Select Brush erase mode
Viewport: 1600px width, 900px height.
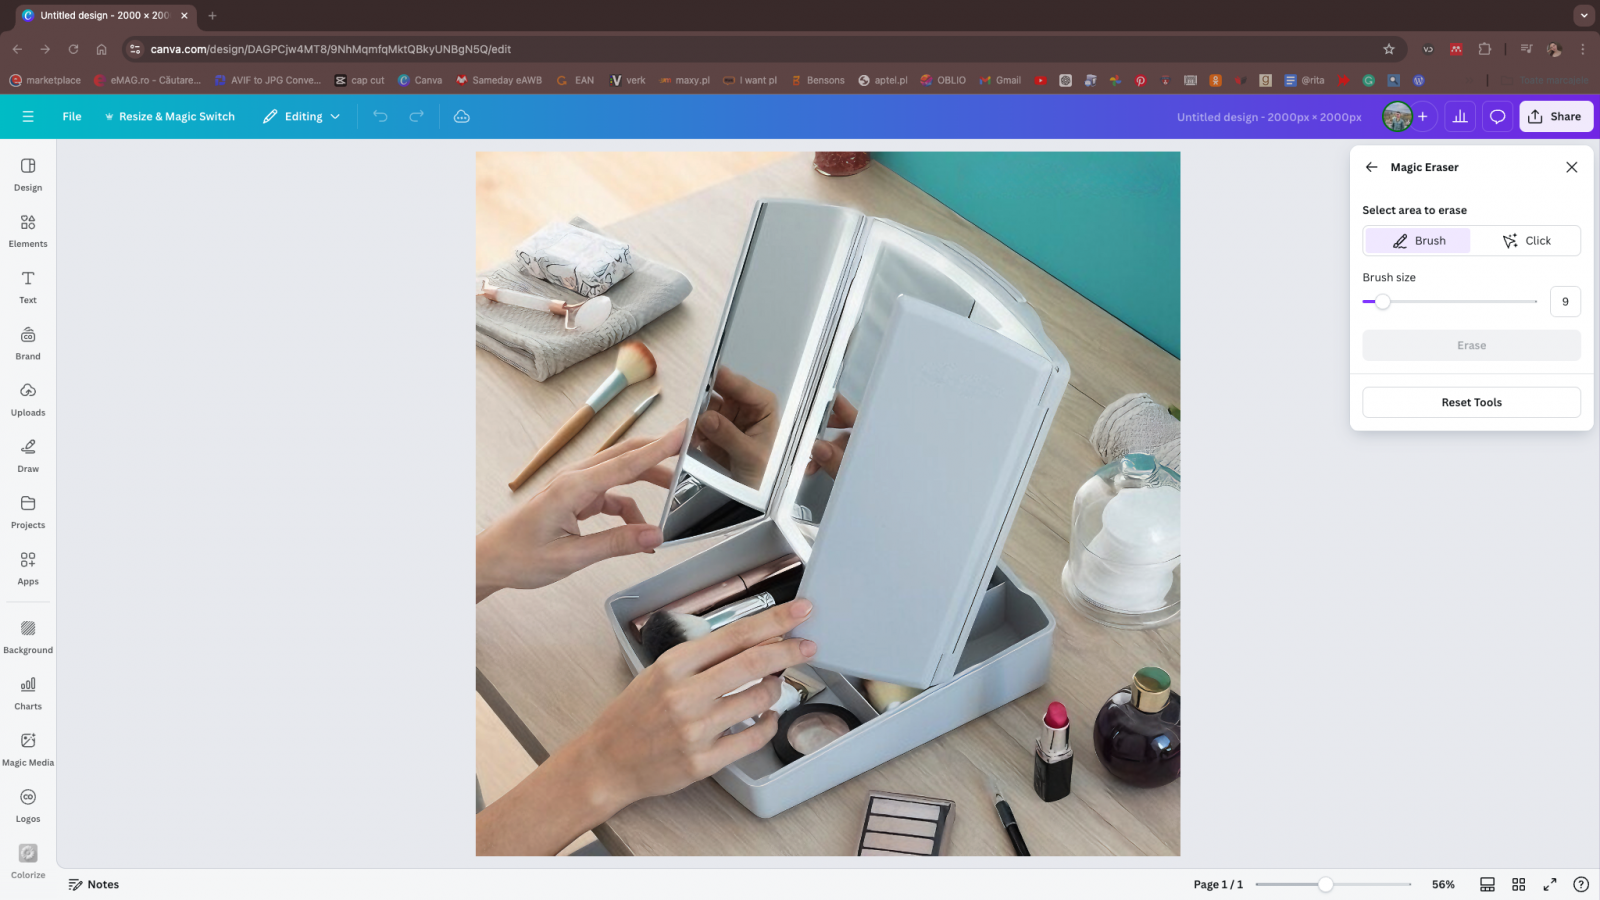pyautogui.click(x=1418, y=241)
